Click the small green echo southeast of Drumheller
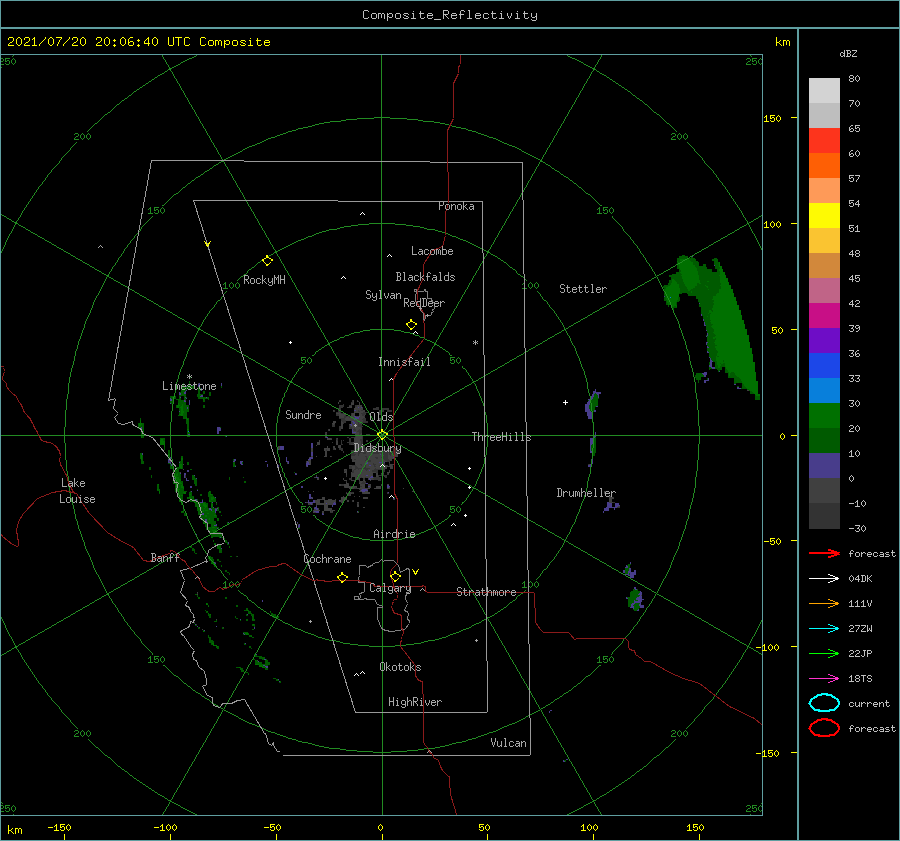The height and width of the screenshot is (841, 900). [x=635, y=599]
